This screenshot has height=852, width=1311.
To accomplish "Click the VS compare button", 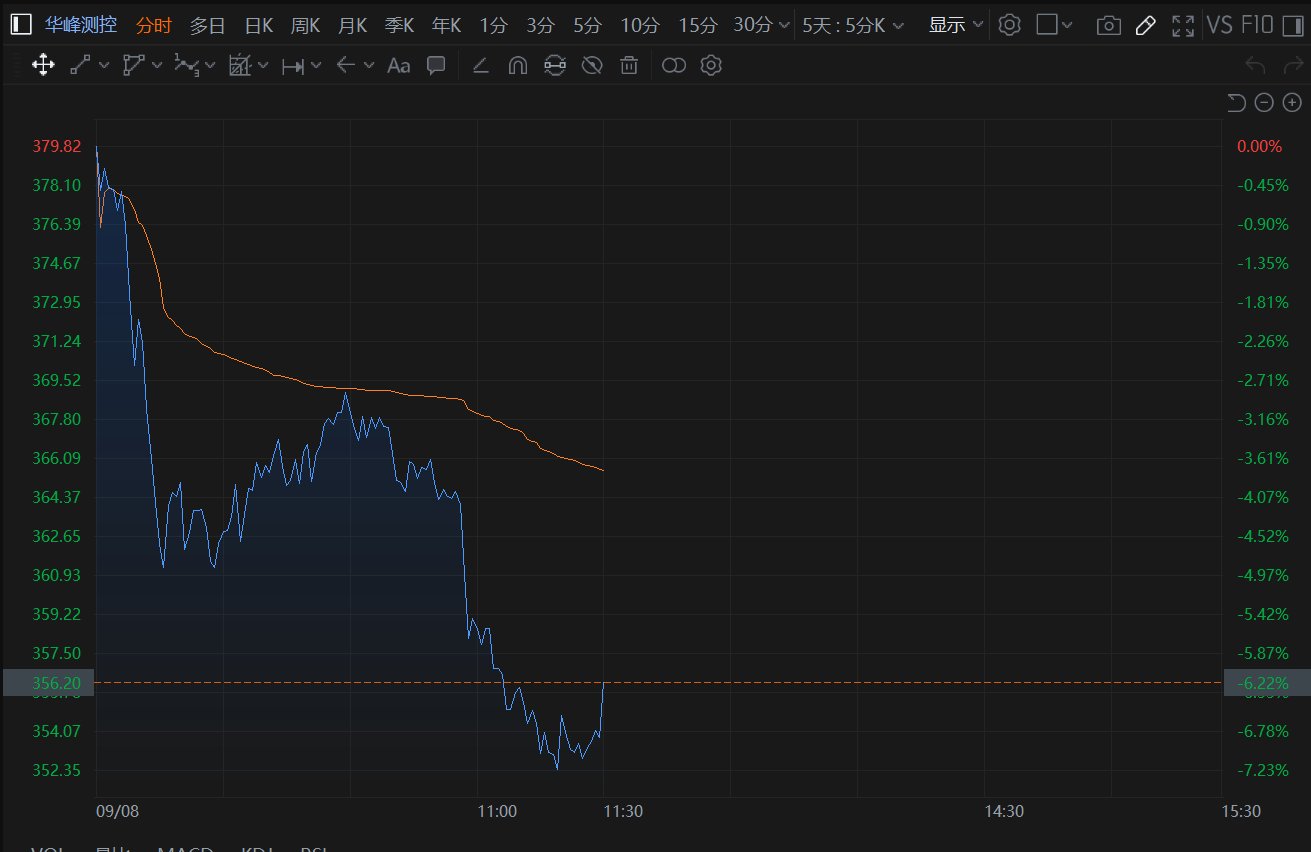I will [1219, 25].
